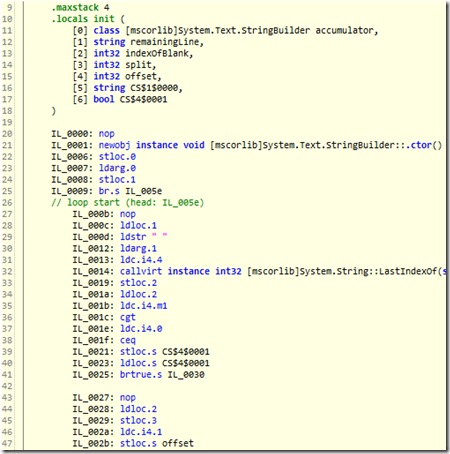
Task: Click 'IL_0013: ldc.i4.4' instruction
Action: [117, 260]
